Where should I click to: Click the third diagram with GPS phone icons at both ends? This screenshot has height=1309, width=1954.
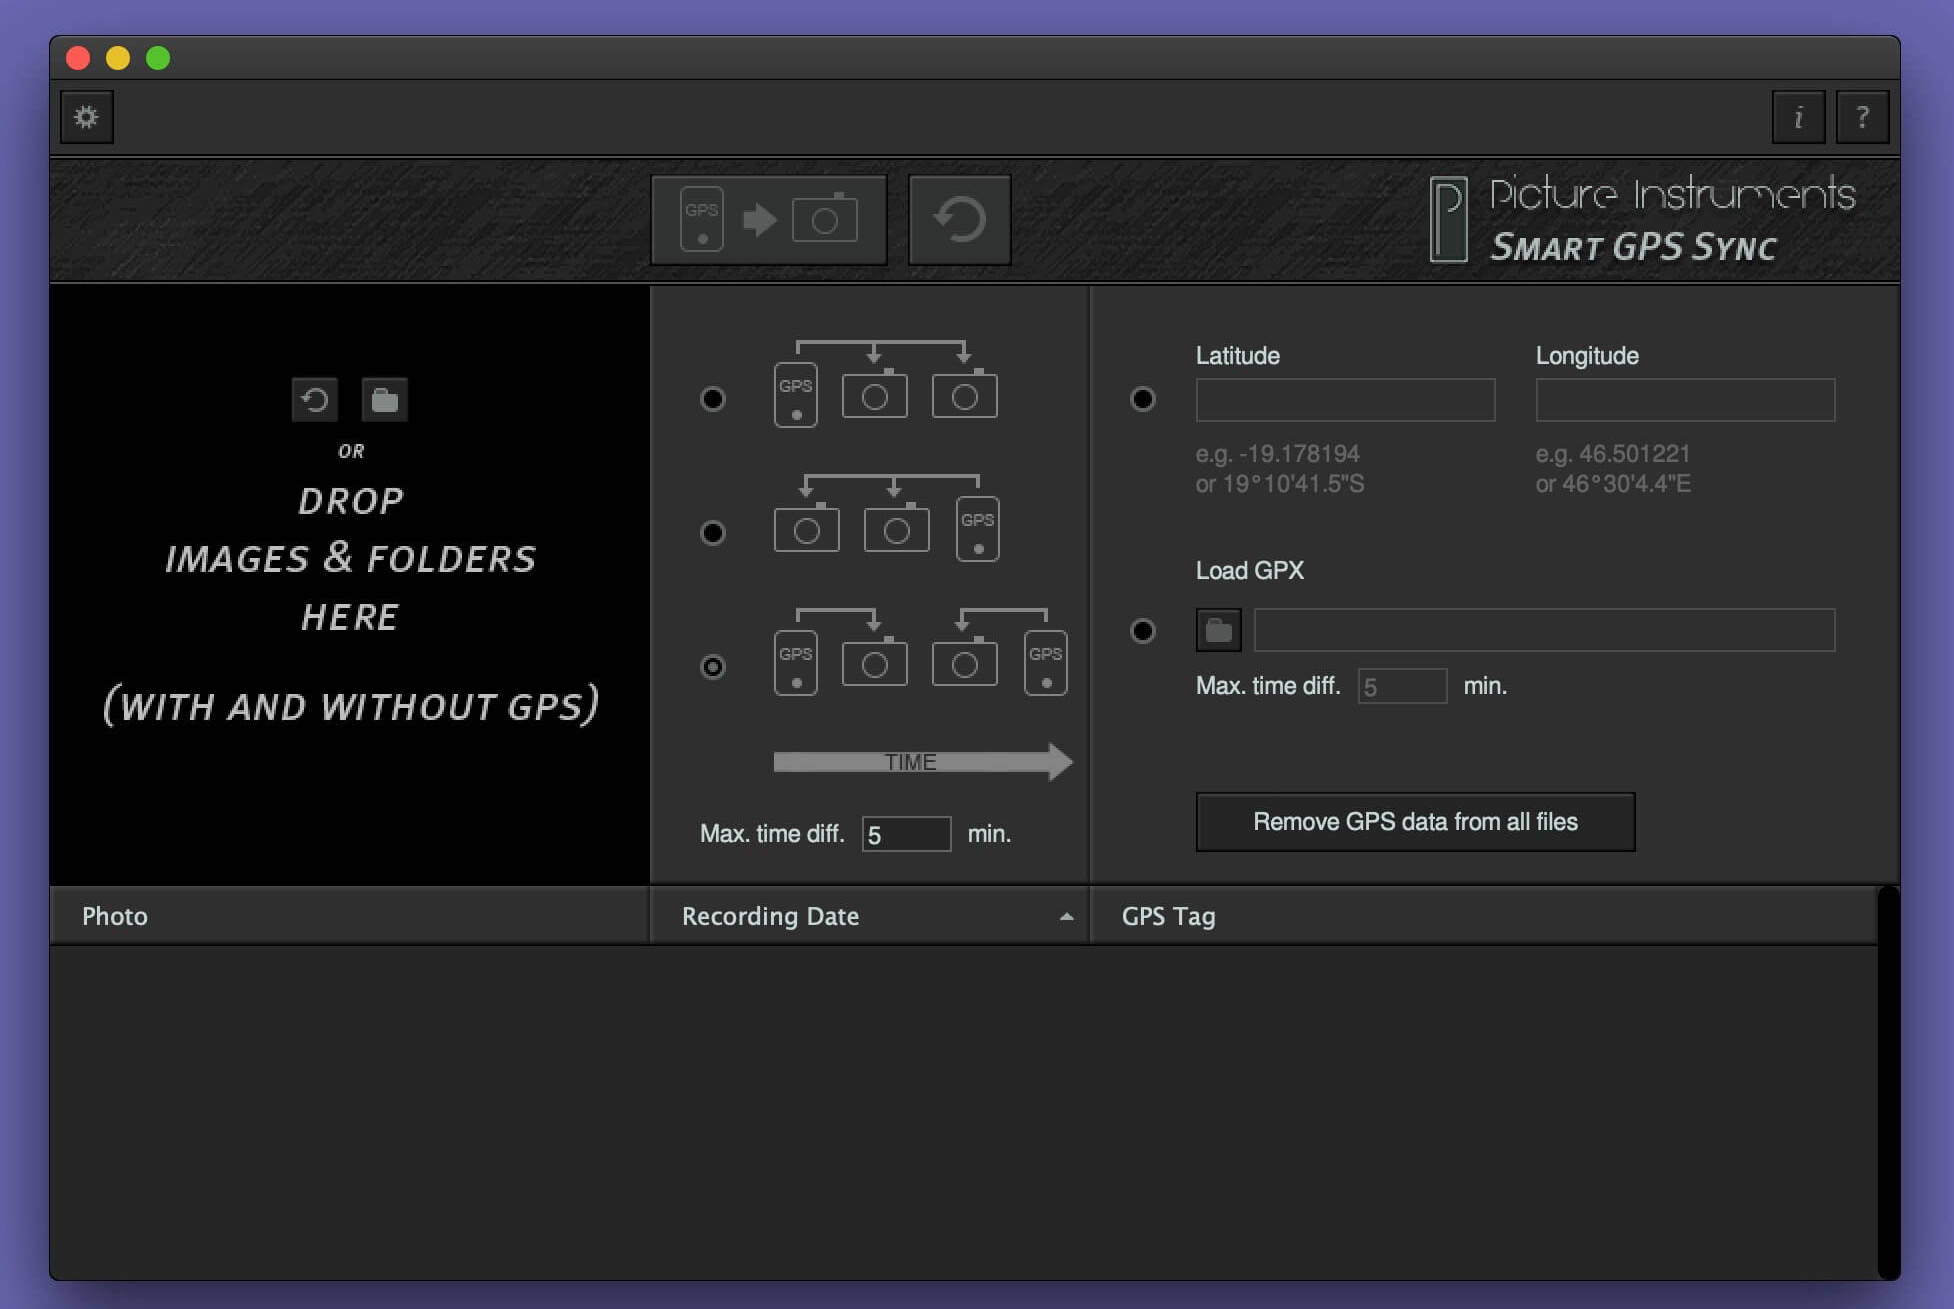pos(921,652)
